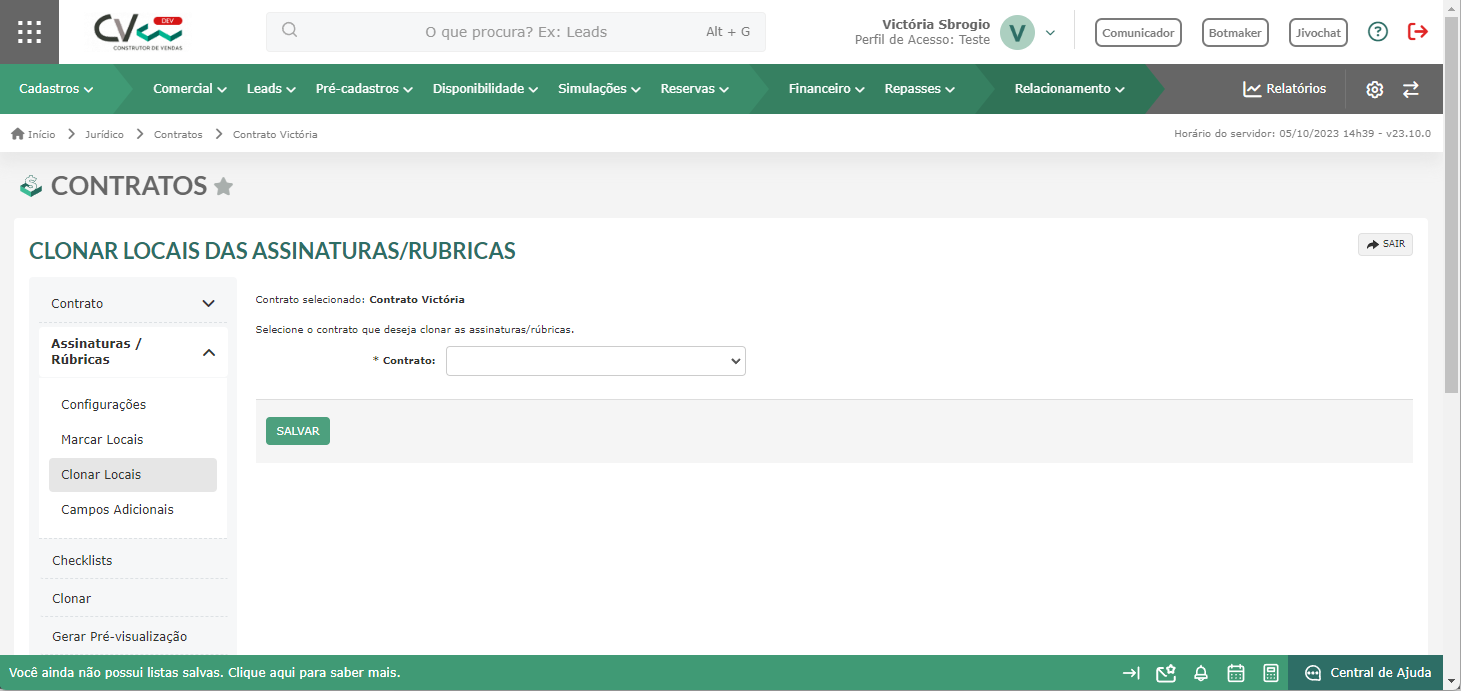The image size is (1461, 691).
Task: Open the Cadastros menu
Action: point(56,89)
